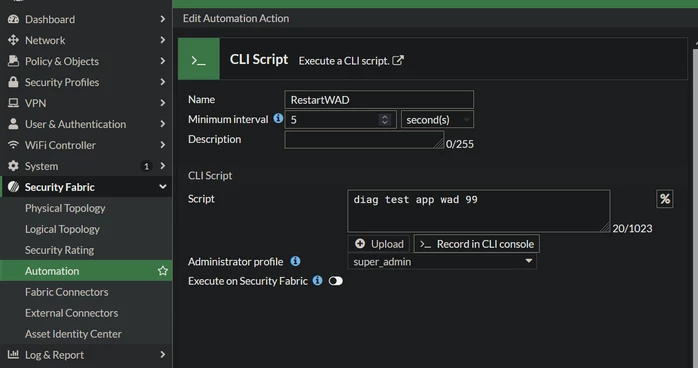Screen dimensions: 698x368
Task: Click the Name field containing RestartWAD
Action: 379,100
